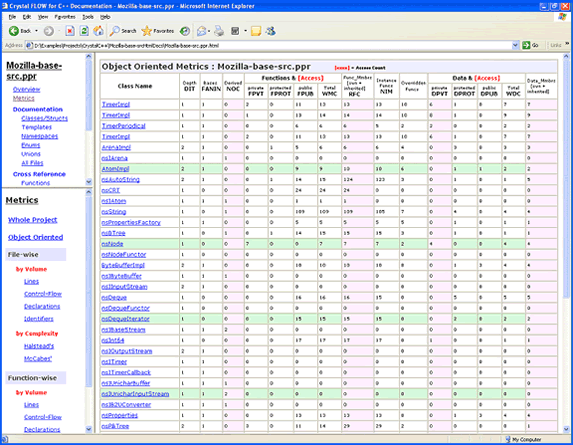This screenshot has height=445, width=573.
Task: Click the Home icon in toolbar
Action: (98, 31)
